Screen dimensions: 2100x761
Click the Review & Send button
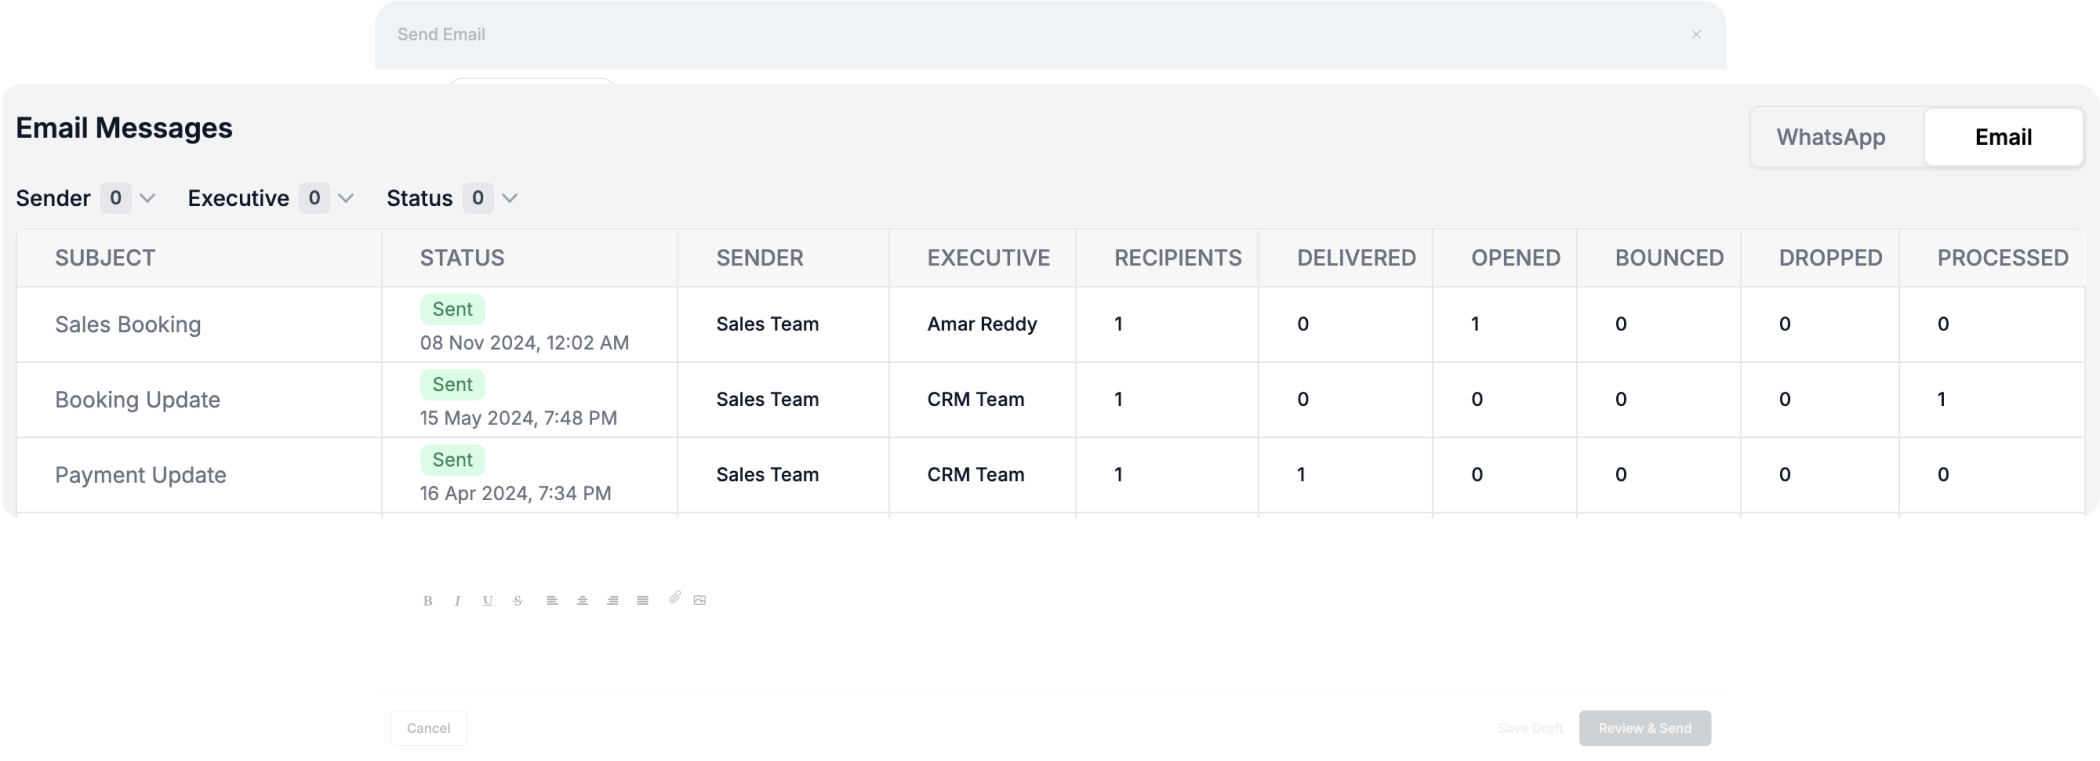pos(1645,728)
